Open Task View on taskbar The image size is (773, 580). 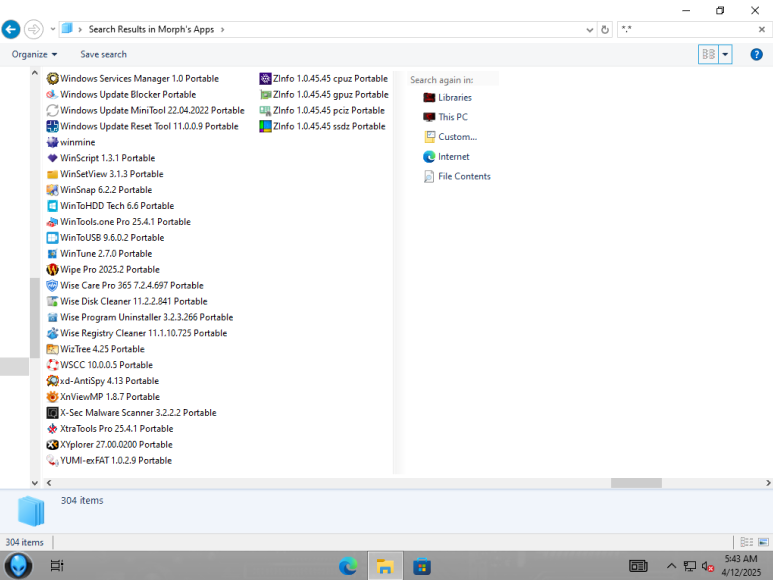57,566
